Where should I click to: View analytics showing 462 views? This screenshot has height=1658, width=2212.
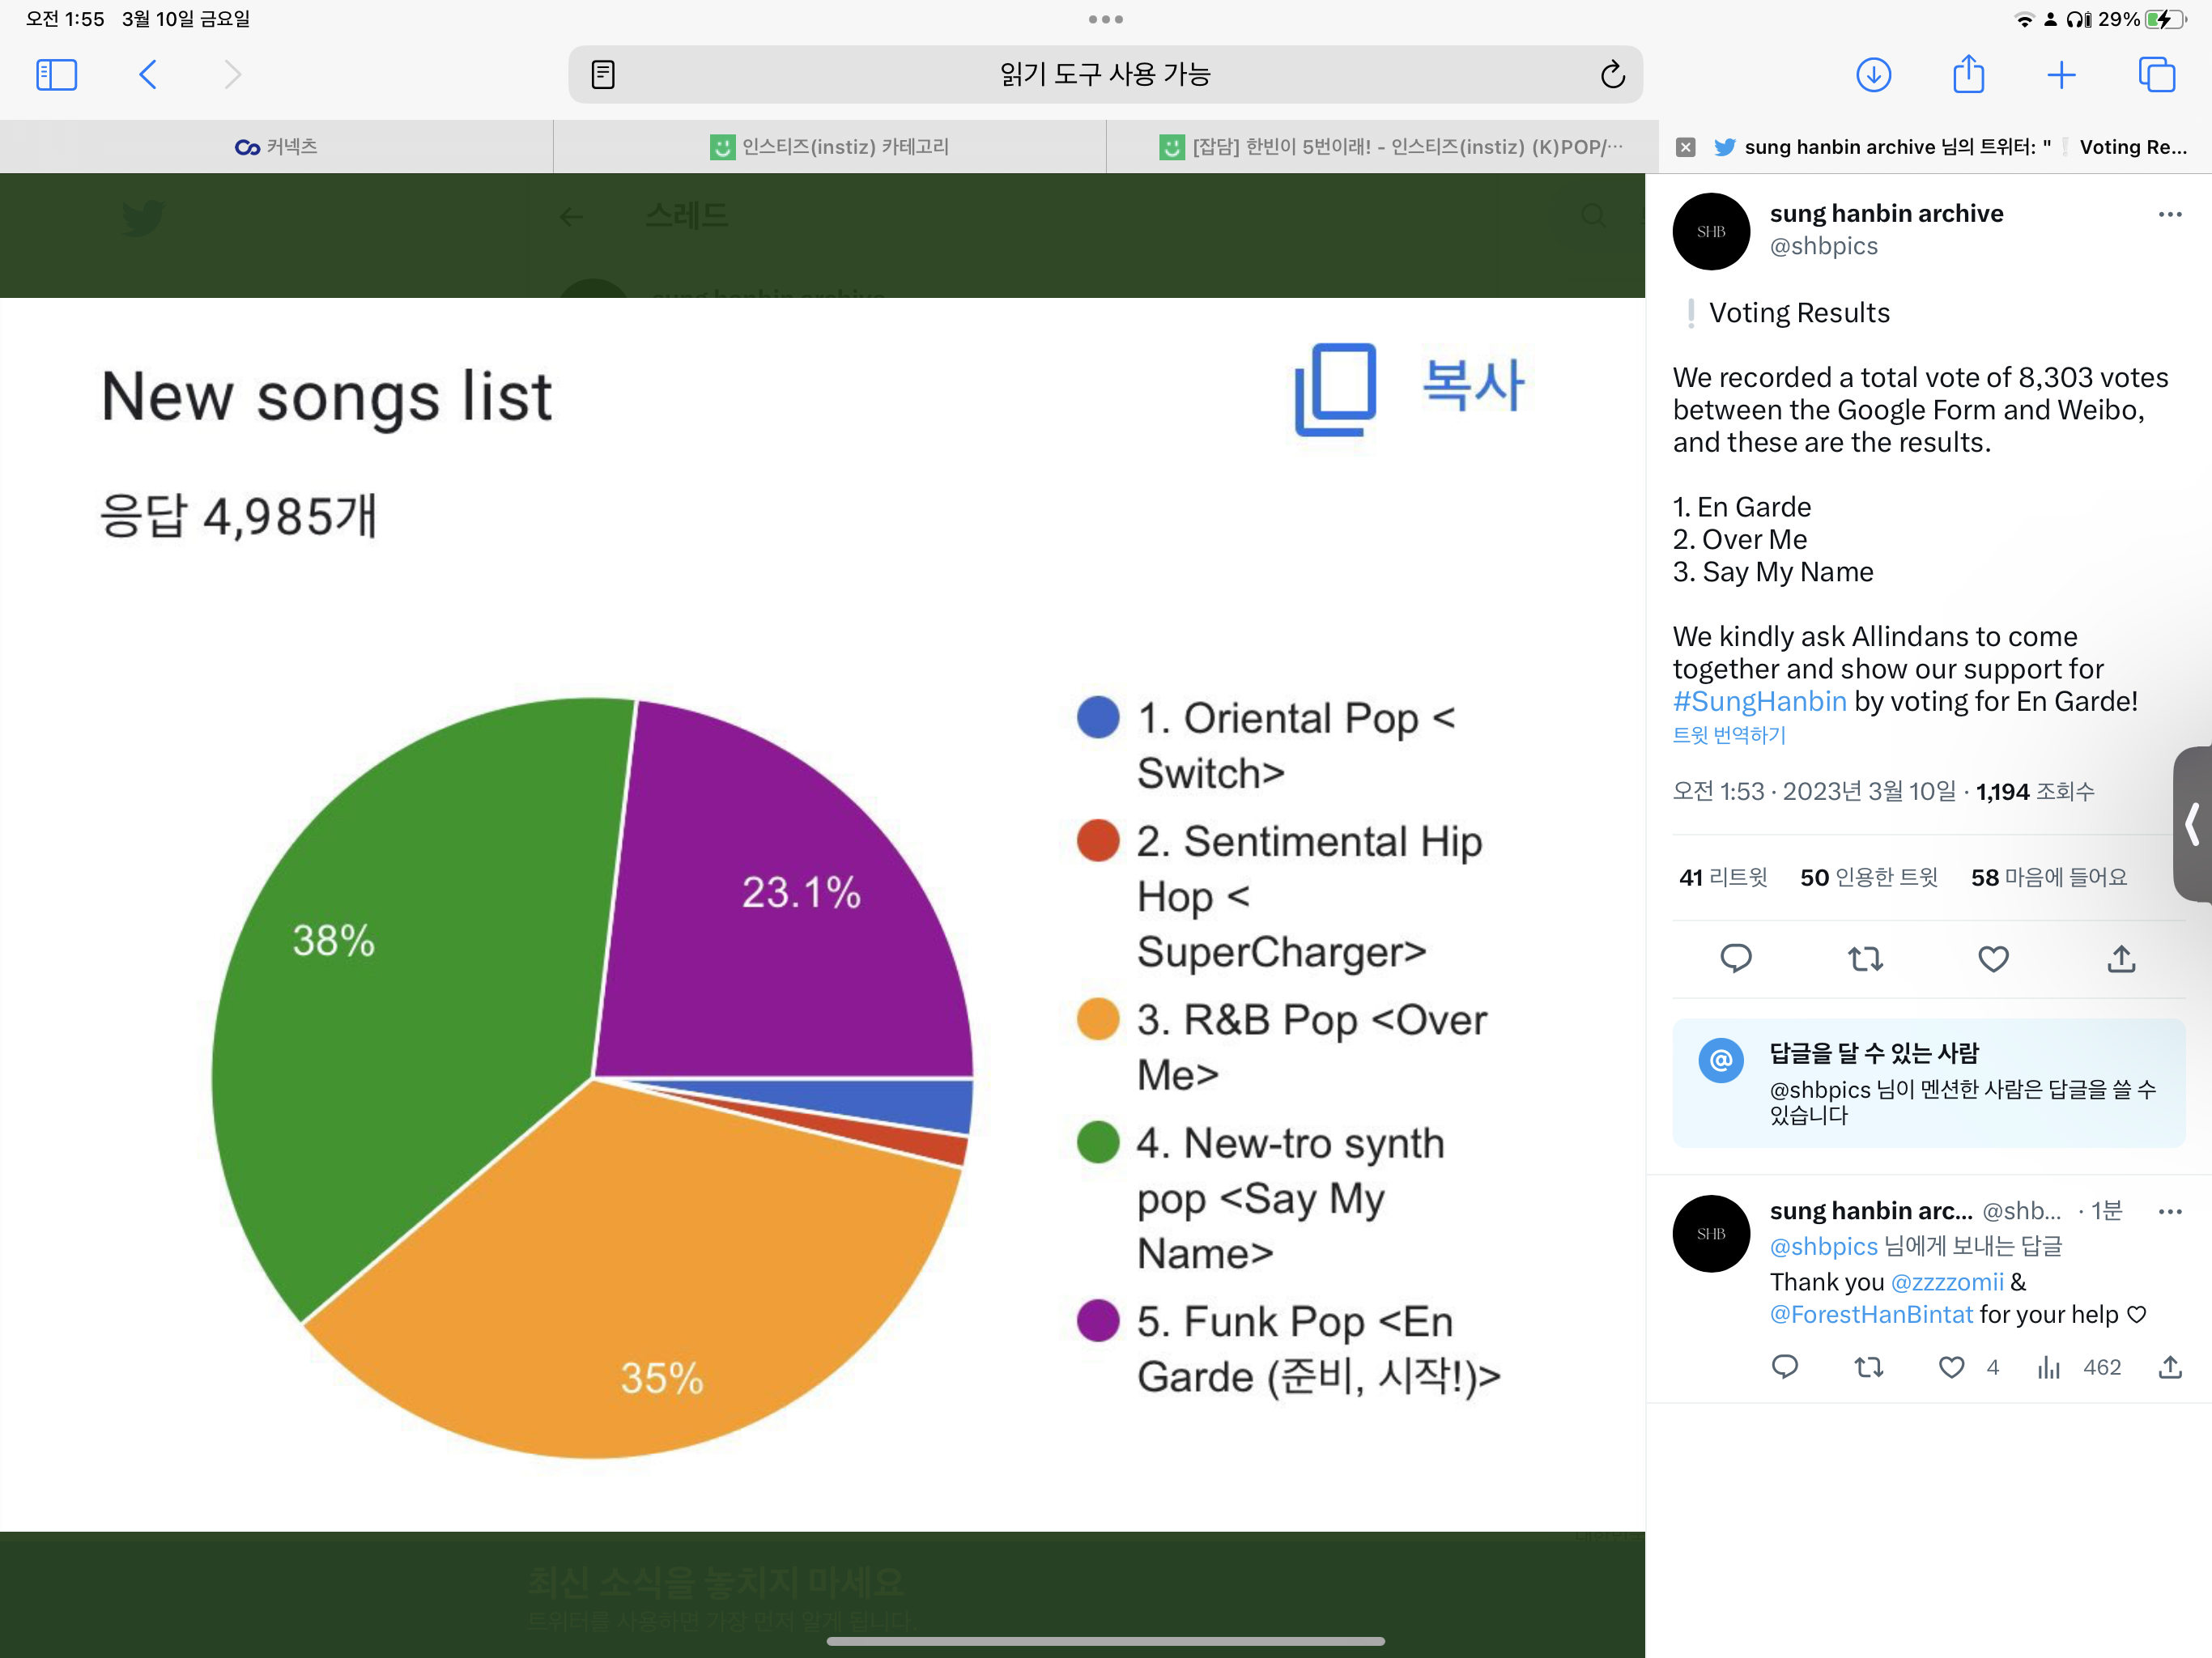coord(2079,1367)
